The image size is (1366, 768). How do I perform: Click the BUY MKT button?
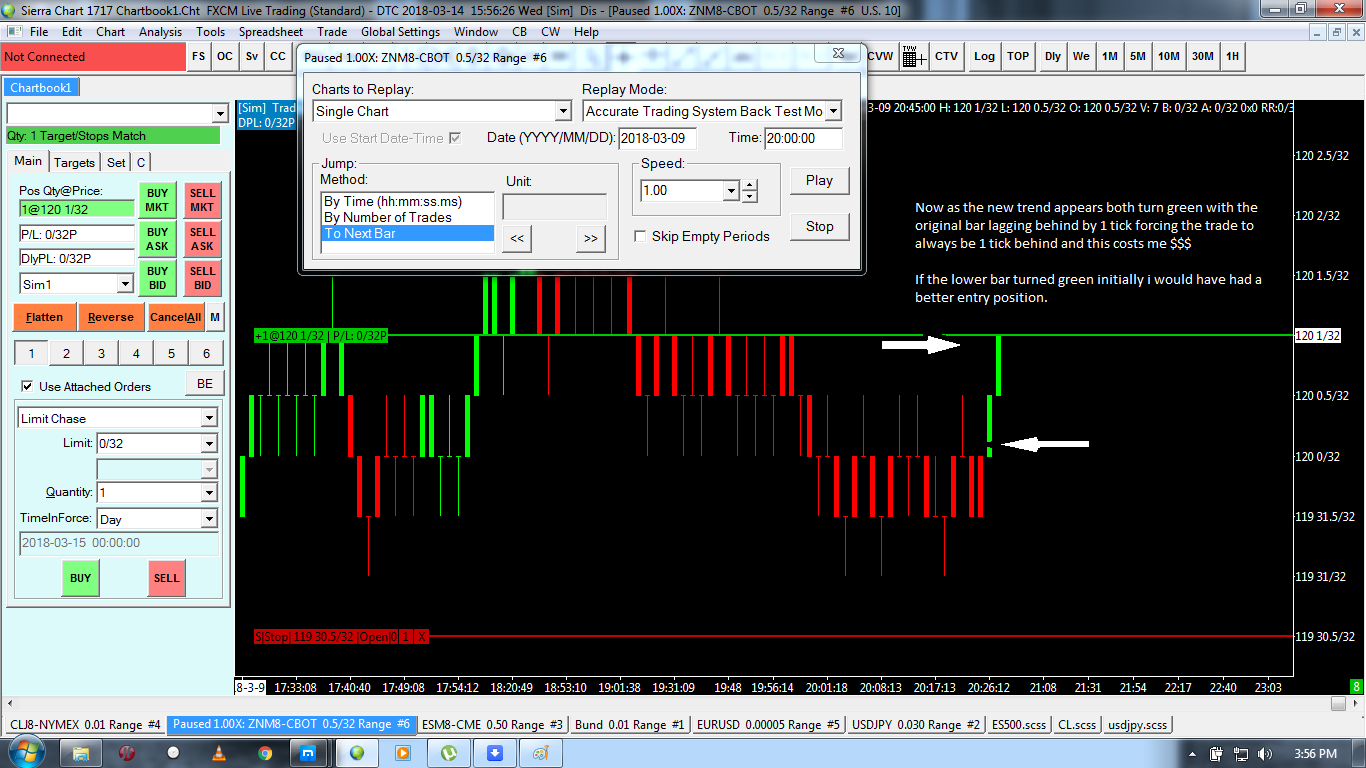point(158,200)
